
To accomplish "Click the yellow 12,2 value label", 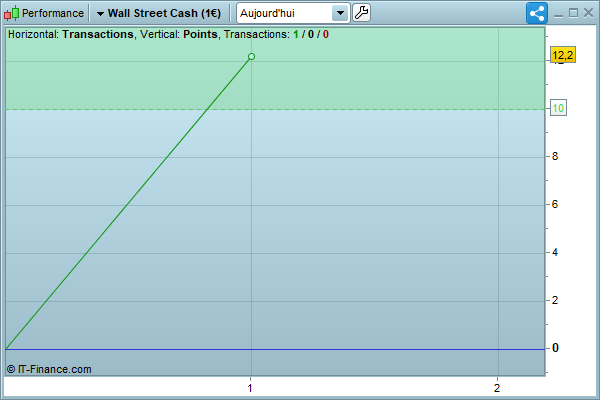I will click(x=562, y=55).
